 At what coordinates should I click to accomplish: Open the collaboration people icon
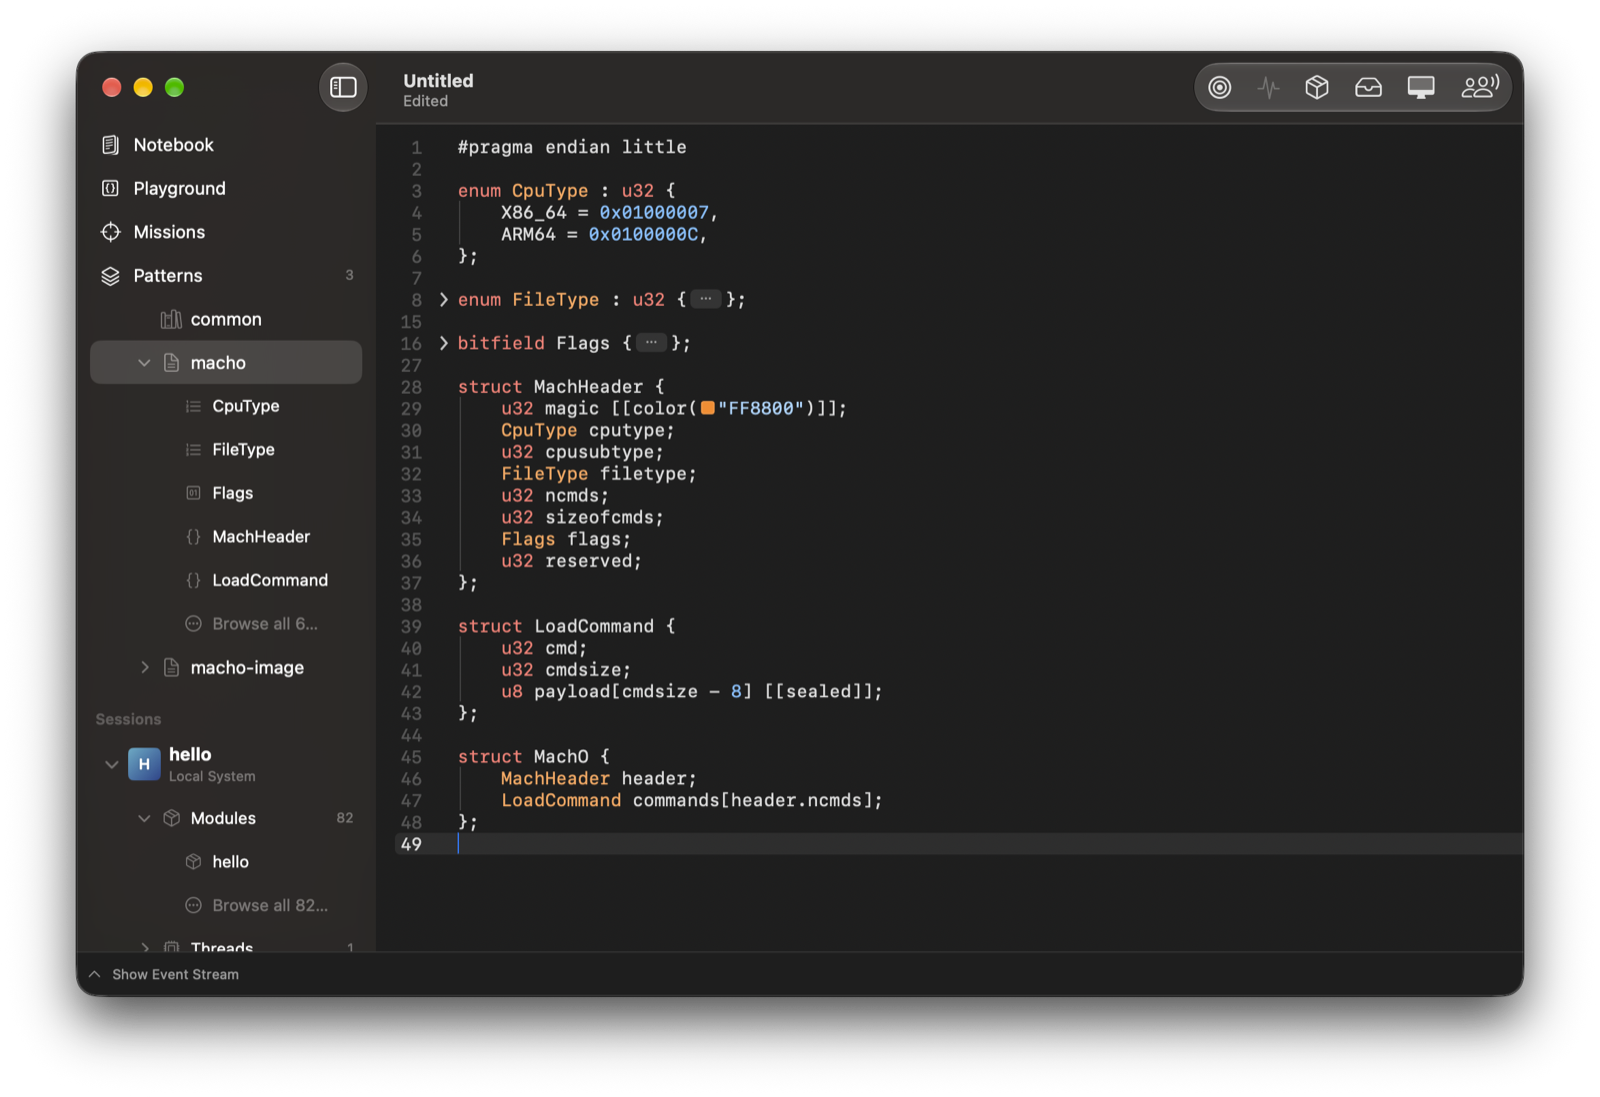click(1480, 87)
